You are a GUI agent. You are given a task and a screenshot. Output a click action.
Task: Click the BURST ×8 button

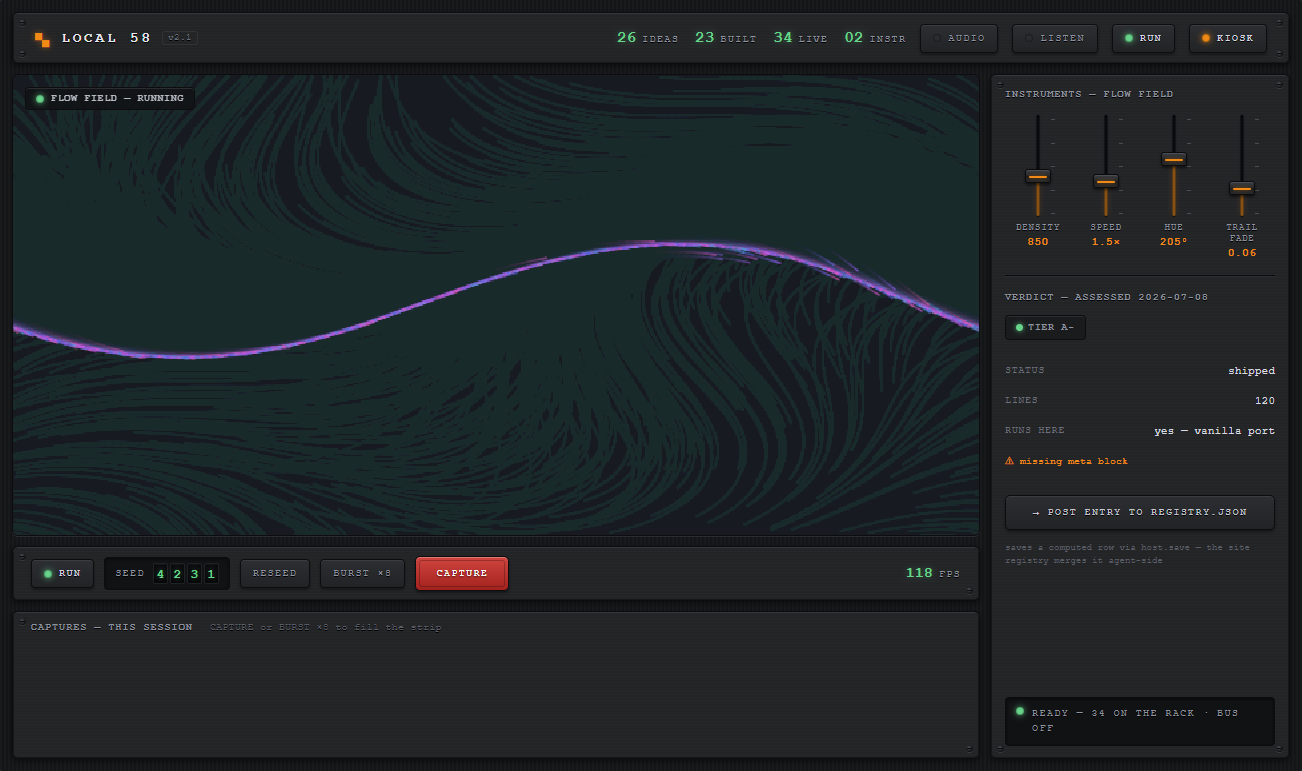(x=363, y=573)
